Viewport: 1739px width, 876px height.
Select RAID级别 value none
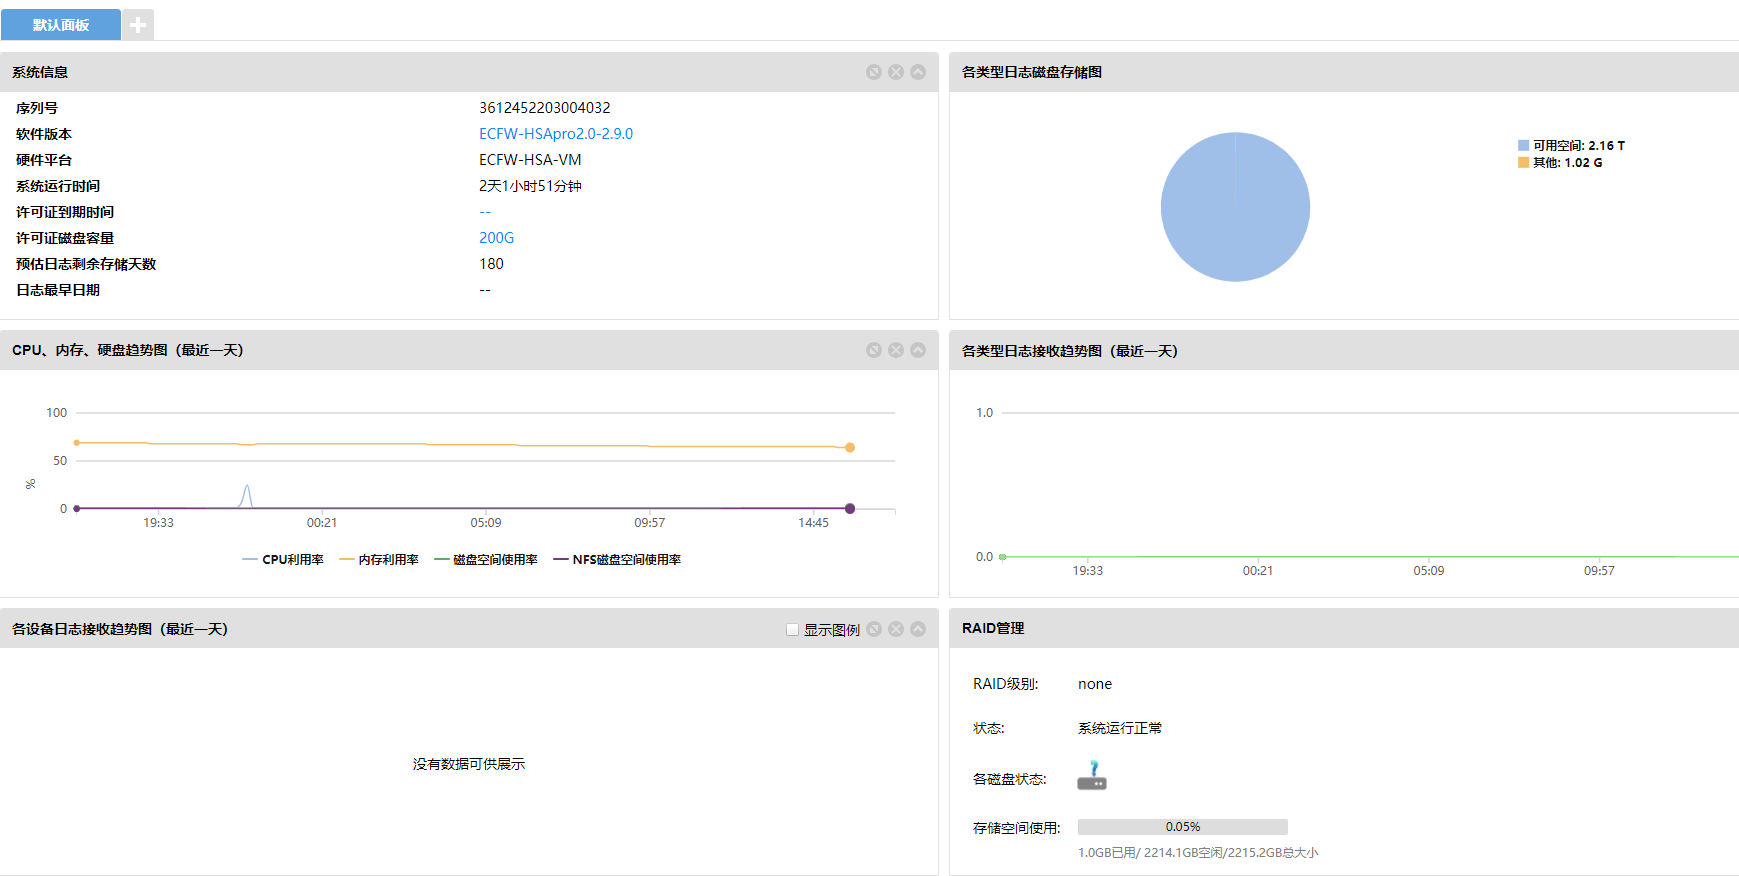tap(1095, 684)
